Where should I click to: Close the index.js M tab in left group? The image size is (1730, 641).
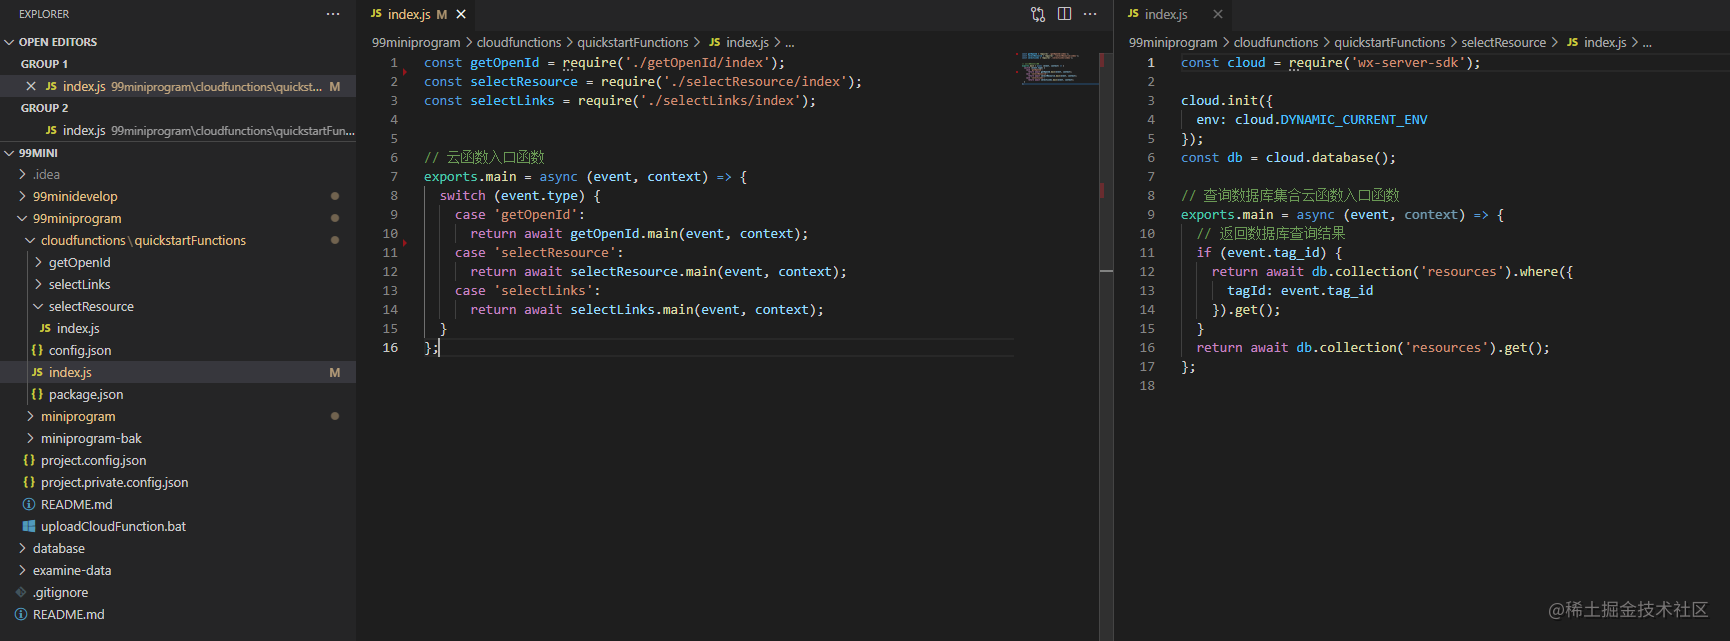pos(461,14)
